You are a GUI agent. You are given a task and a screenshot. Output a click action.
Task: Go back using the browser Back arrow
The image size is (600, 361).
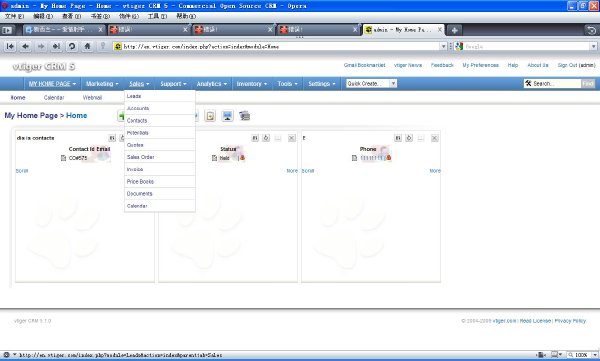[26, 46]
